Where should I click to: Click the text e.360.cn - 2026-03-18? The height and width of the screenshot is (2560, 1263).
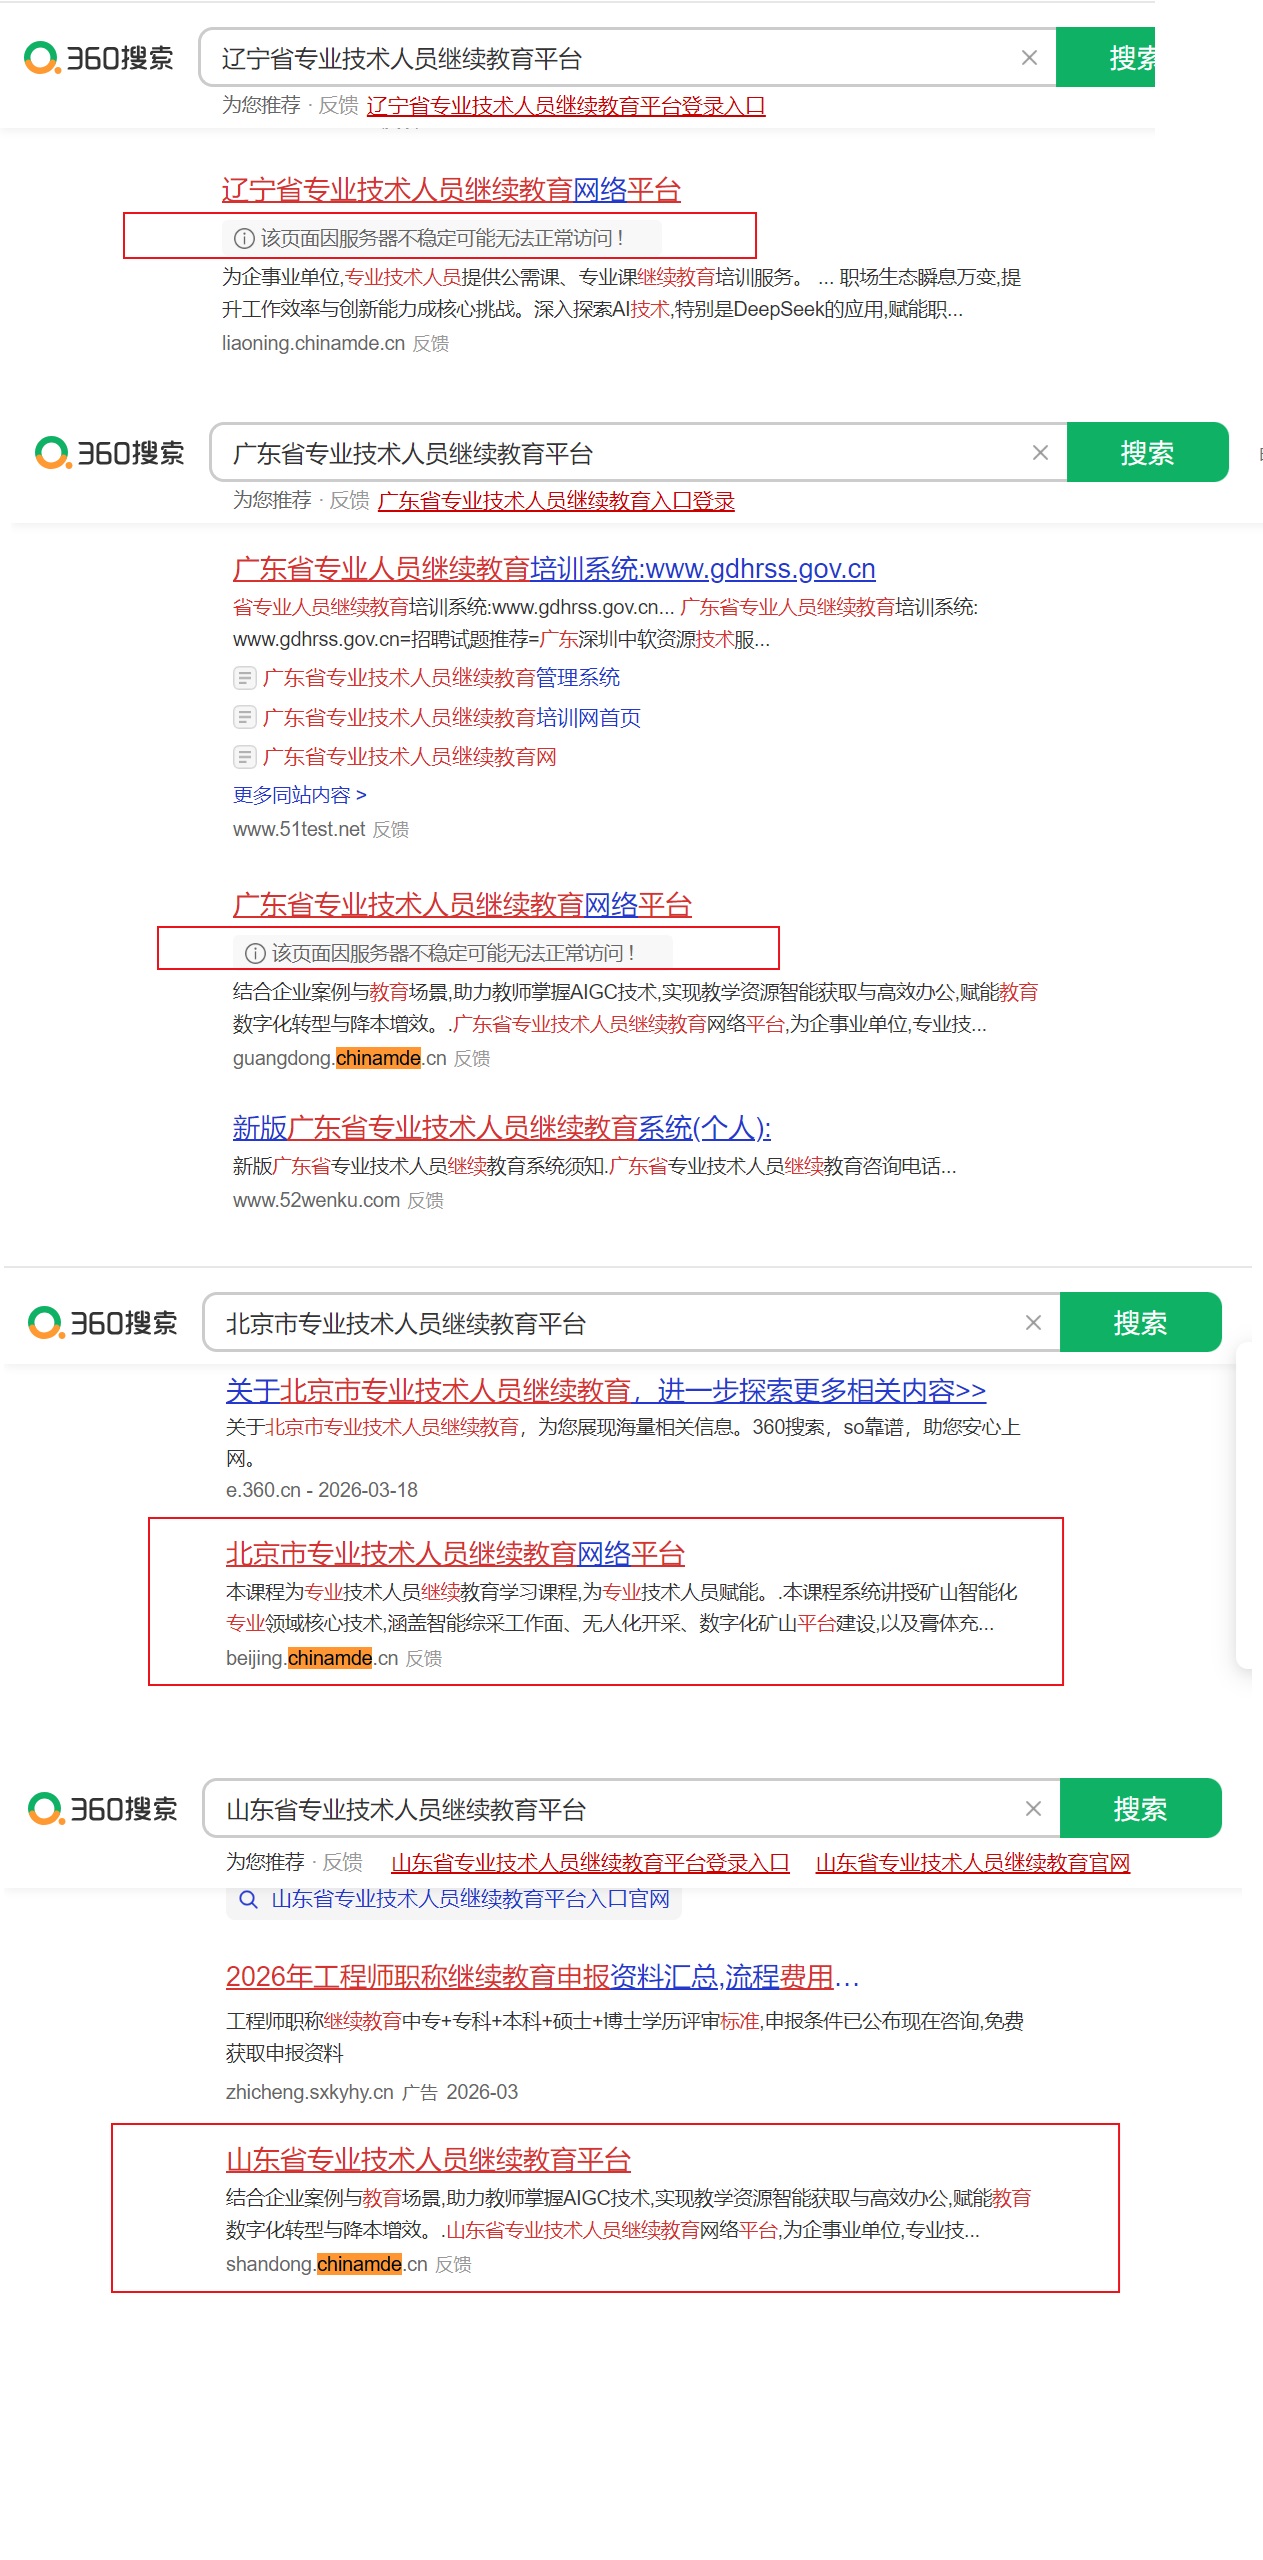tap(322, 1490)
